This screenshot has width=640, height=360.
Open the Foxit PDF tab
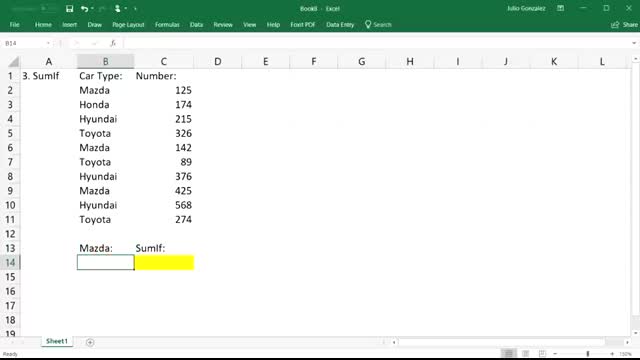point(302,25)
